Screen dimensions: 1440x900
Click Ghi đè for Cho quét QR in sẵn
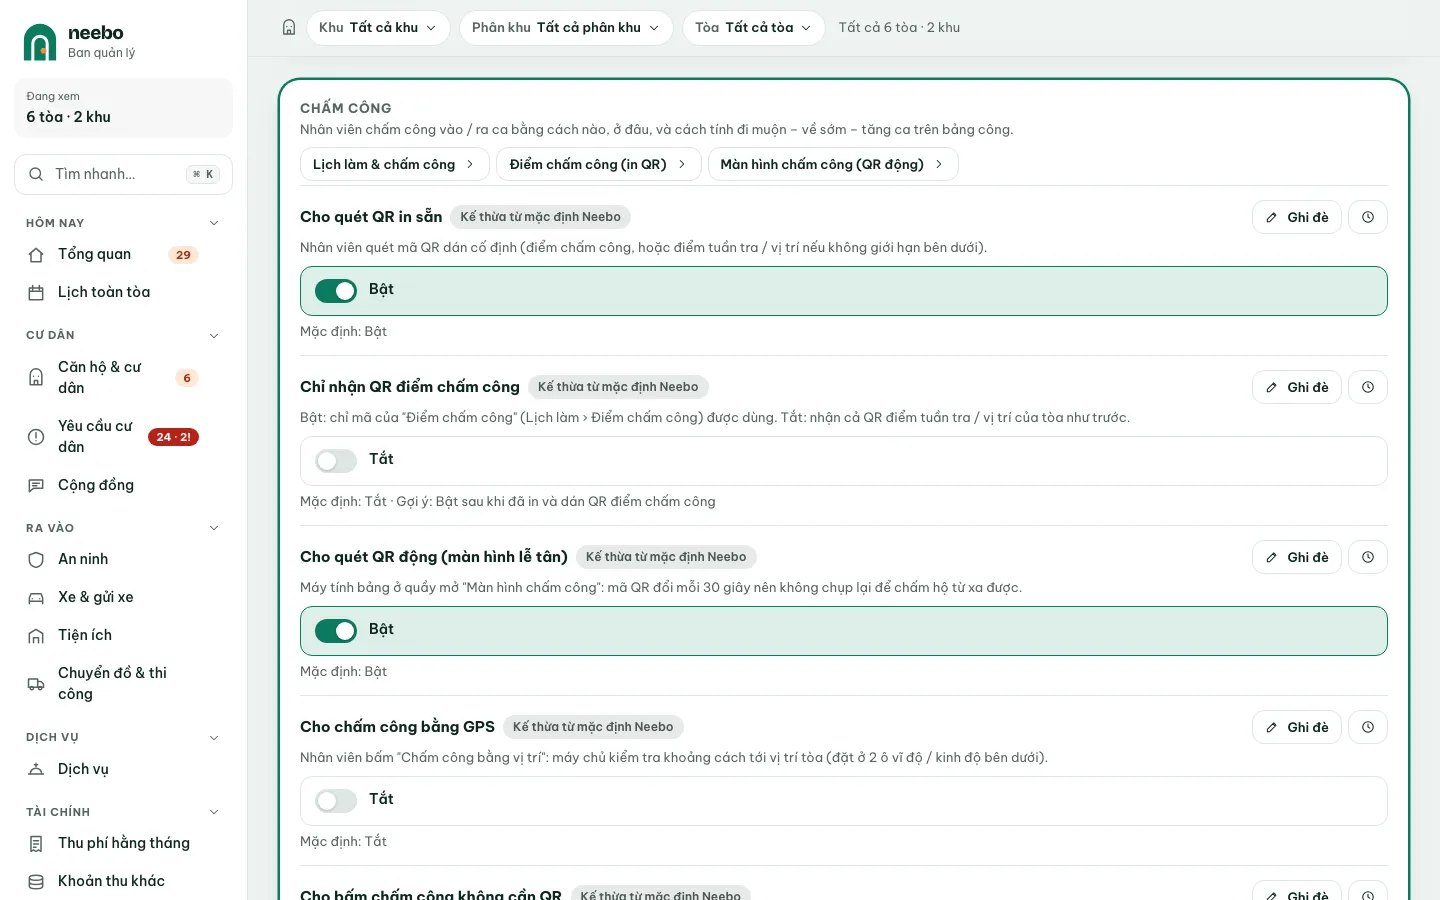(x=1297, y=217)
